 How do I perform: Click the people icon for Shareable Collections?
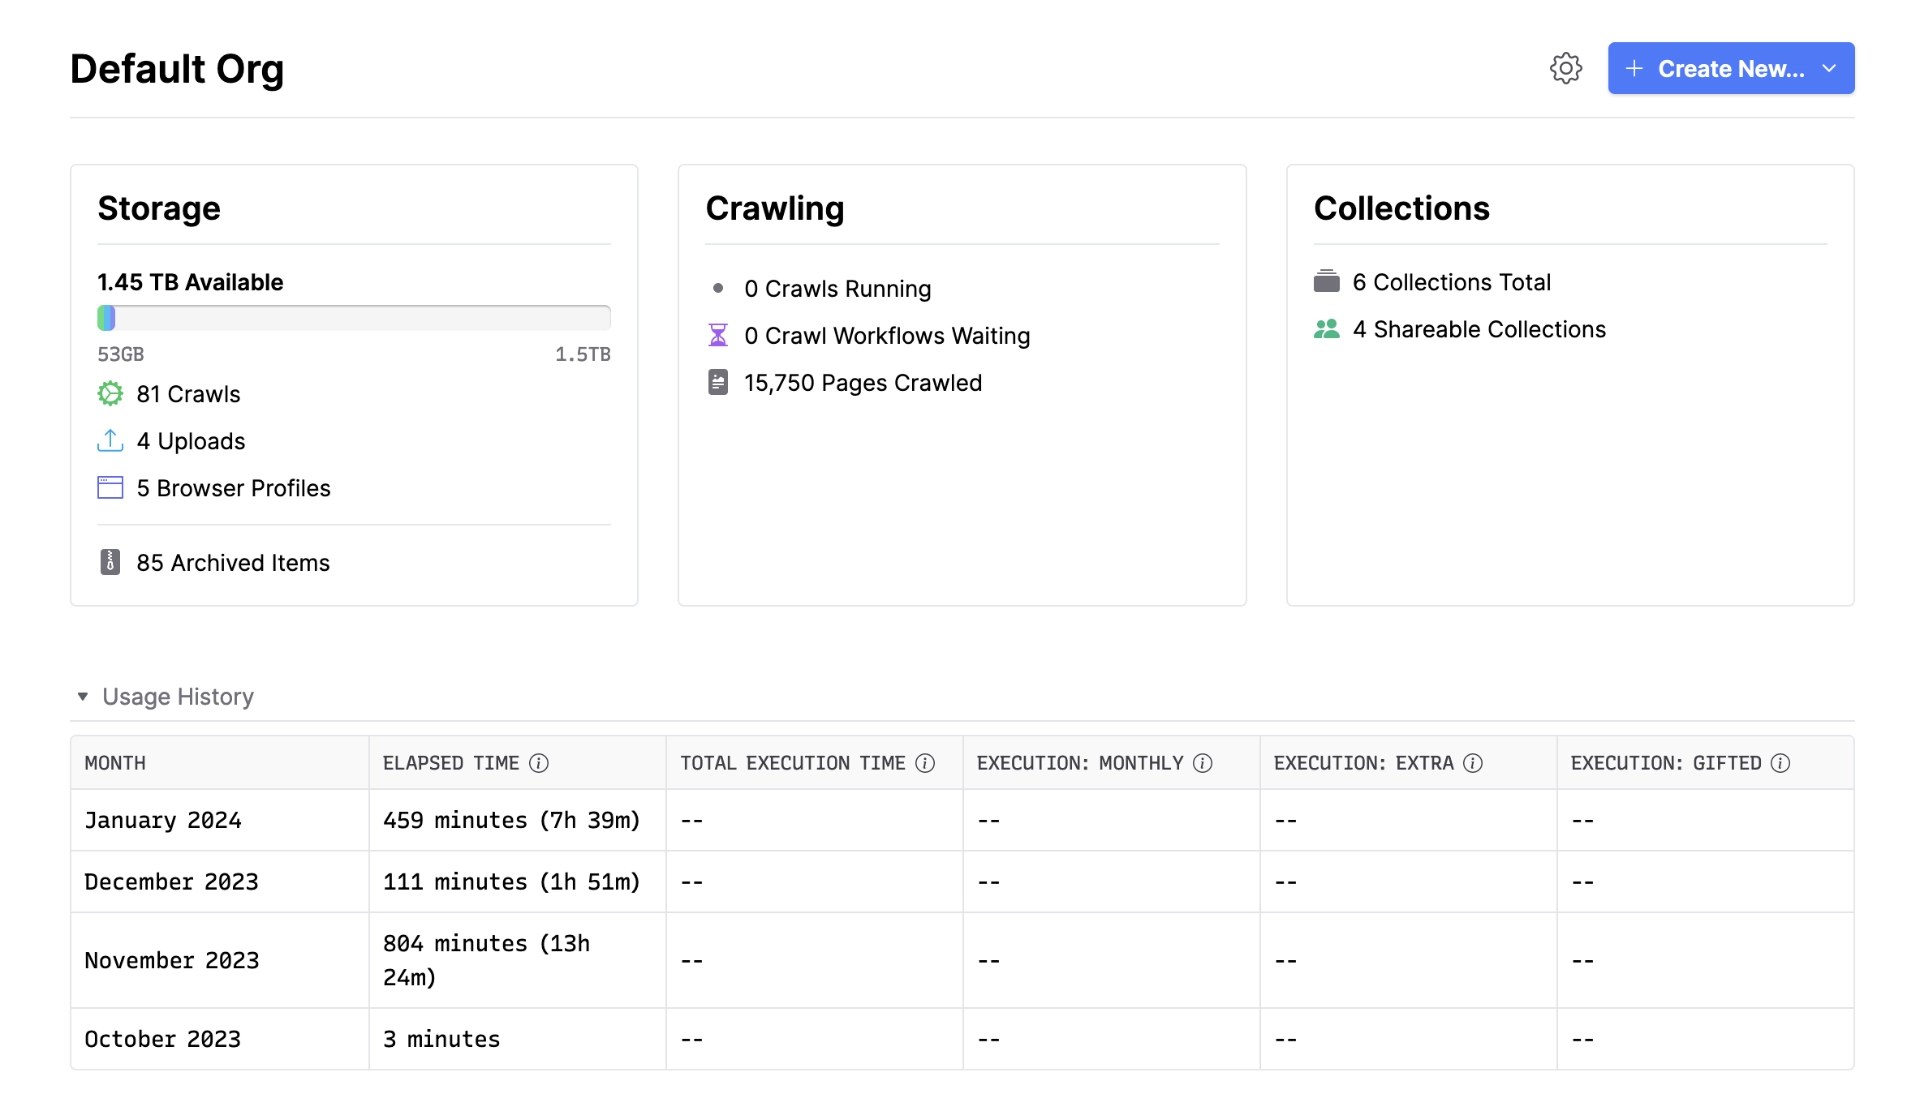pyautogui.click(x=1327, y=329)
